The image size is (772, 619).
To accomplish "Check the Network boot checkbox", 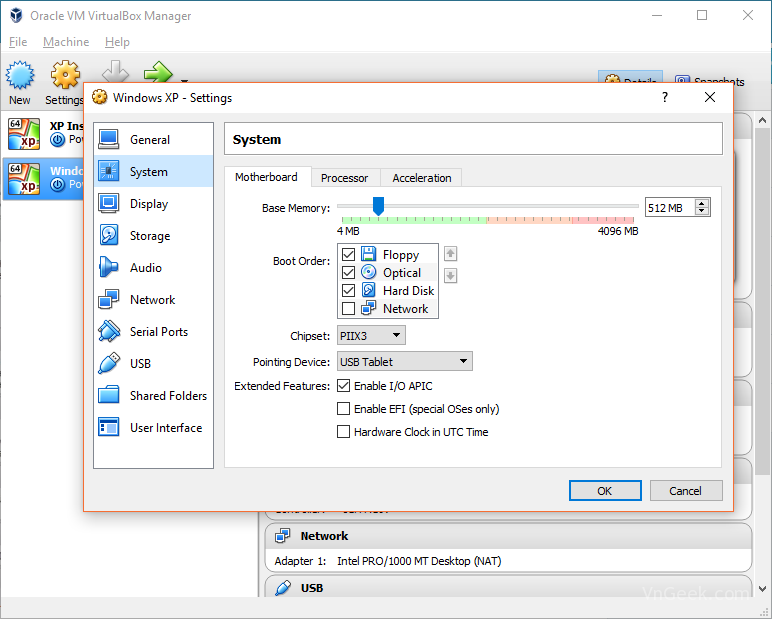I will 349,308.
